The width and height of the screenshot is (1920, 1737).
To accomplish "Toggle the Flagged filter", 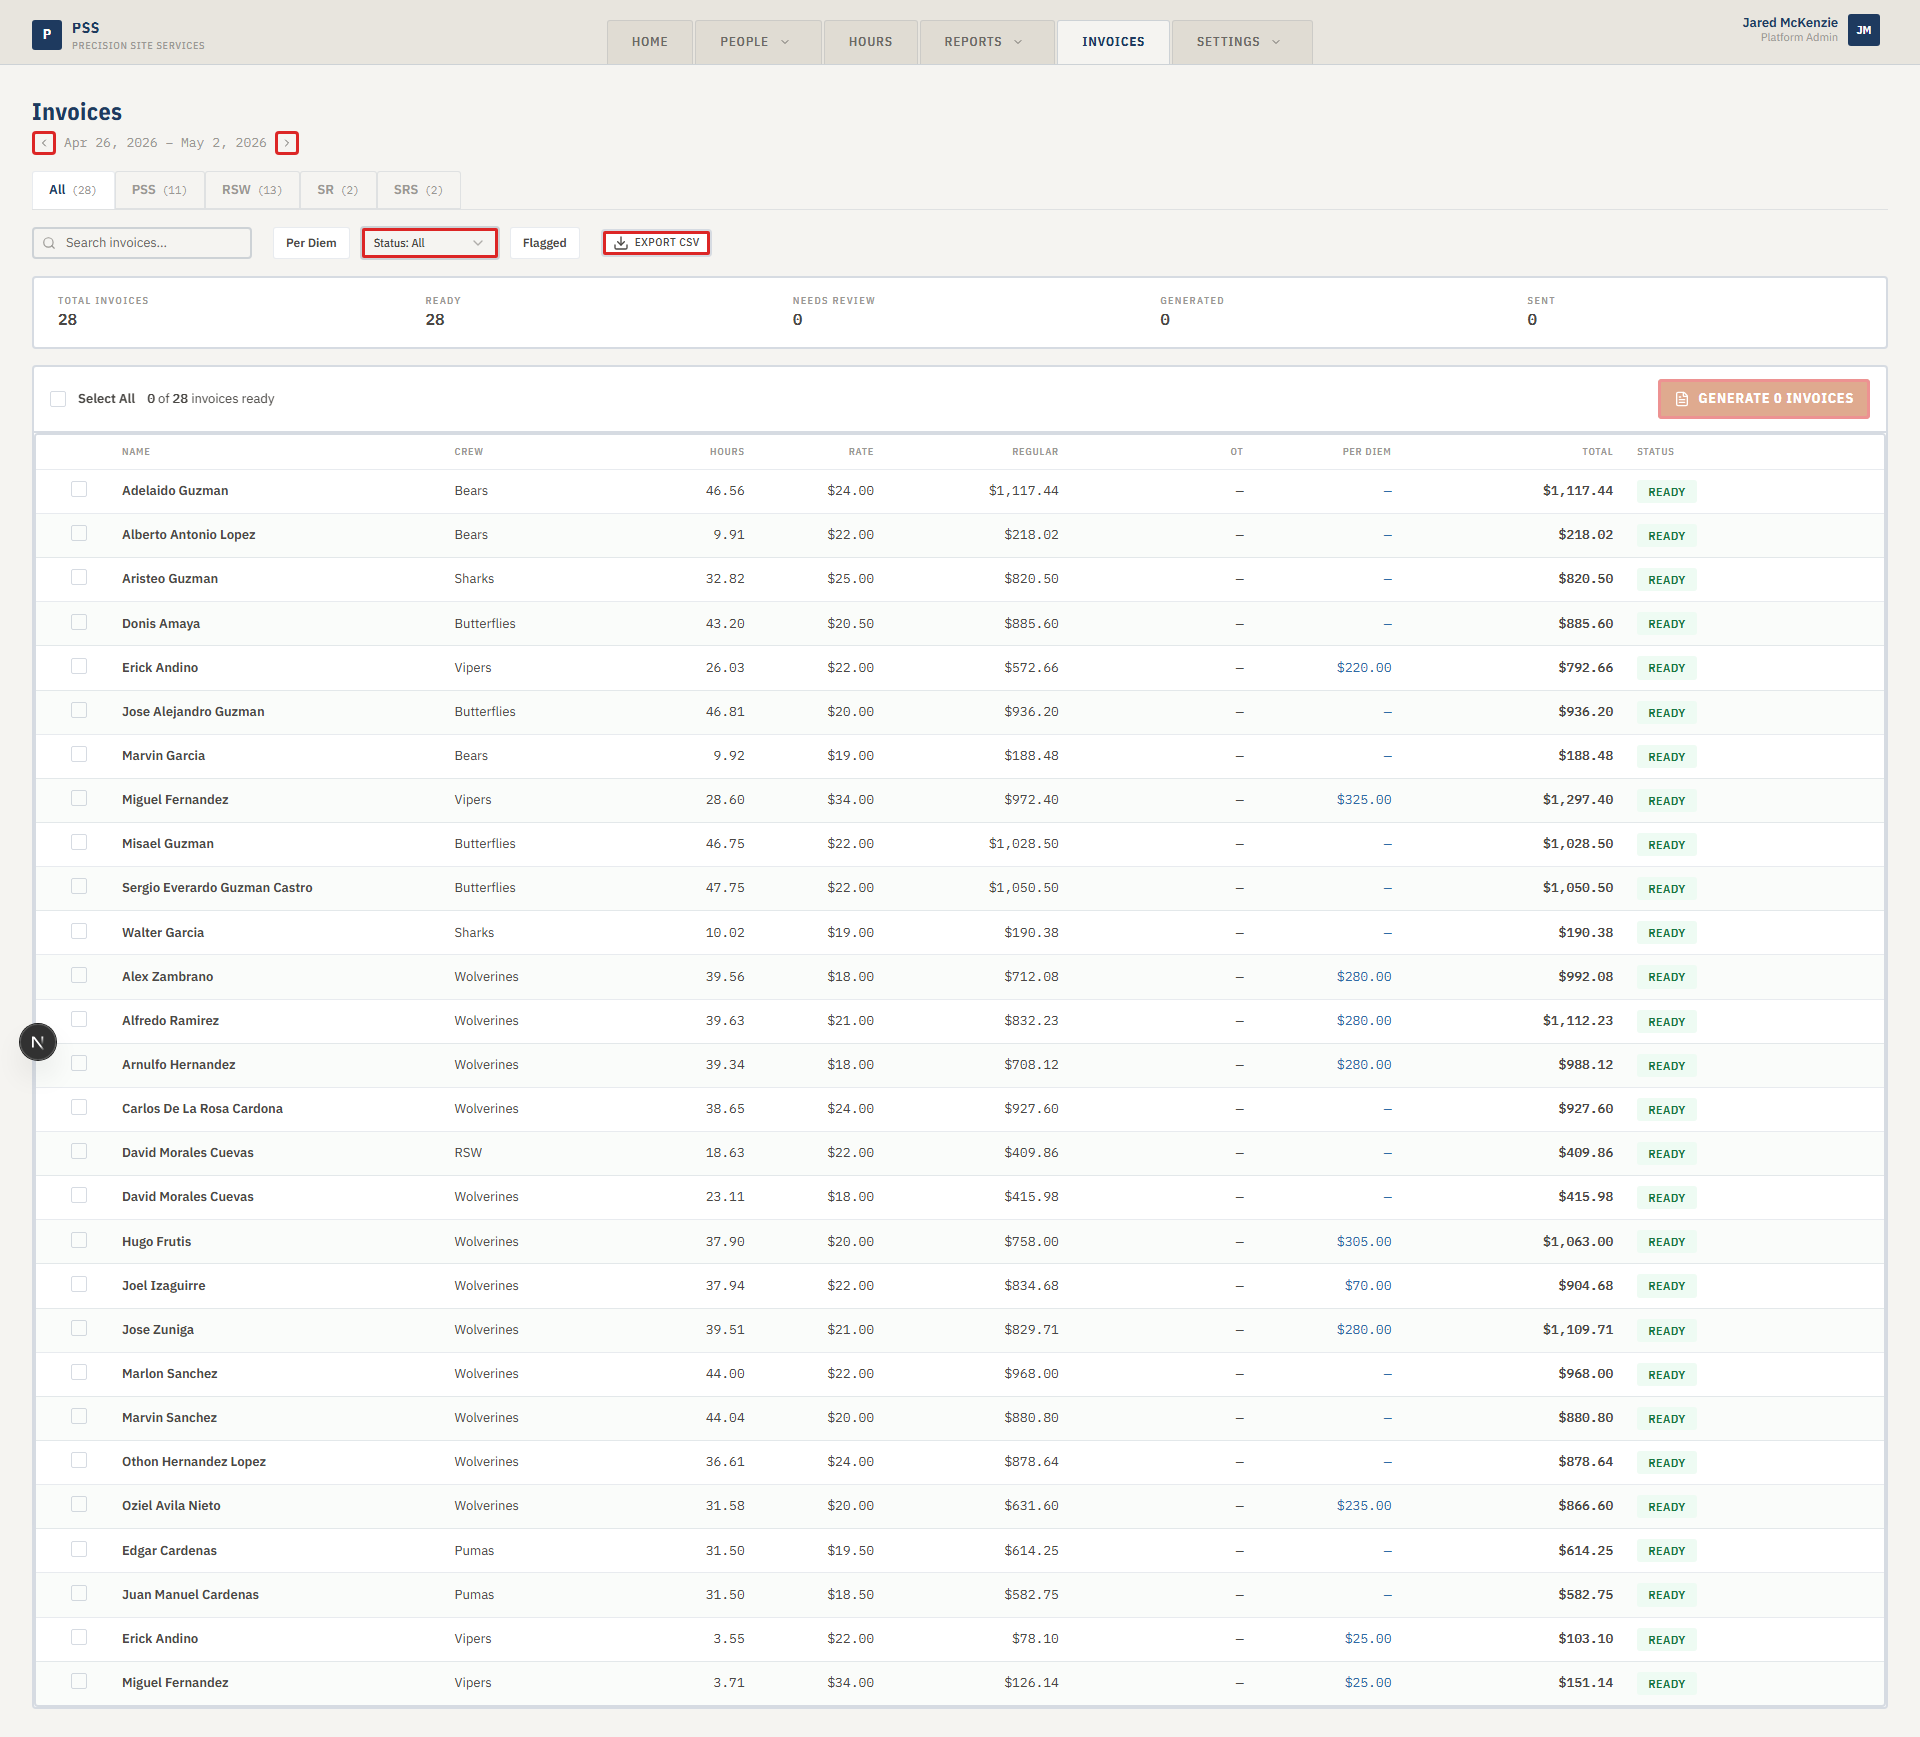I will (x=544, y=243).
